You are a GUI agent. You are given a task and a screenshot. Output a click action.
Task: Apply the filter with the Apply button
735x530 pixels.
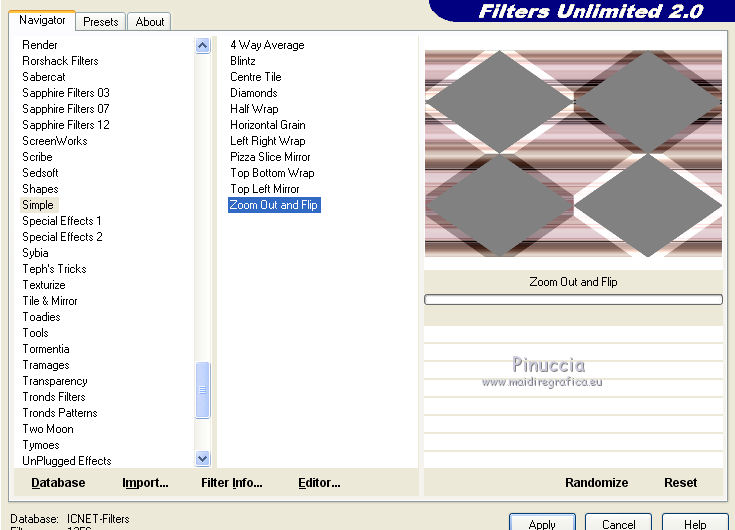coord(542,523)
